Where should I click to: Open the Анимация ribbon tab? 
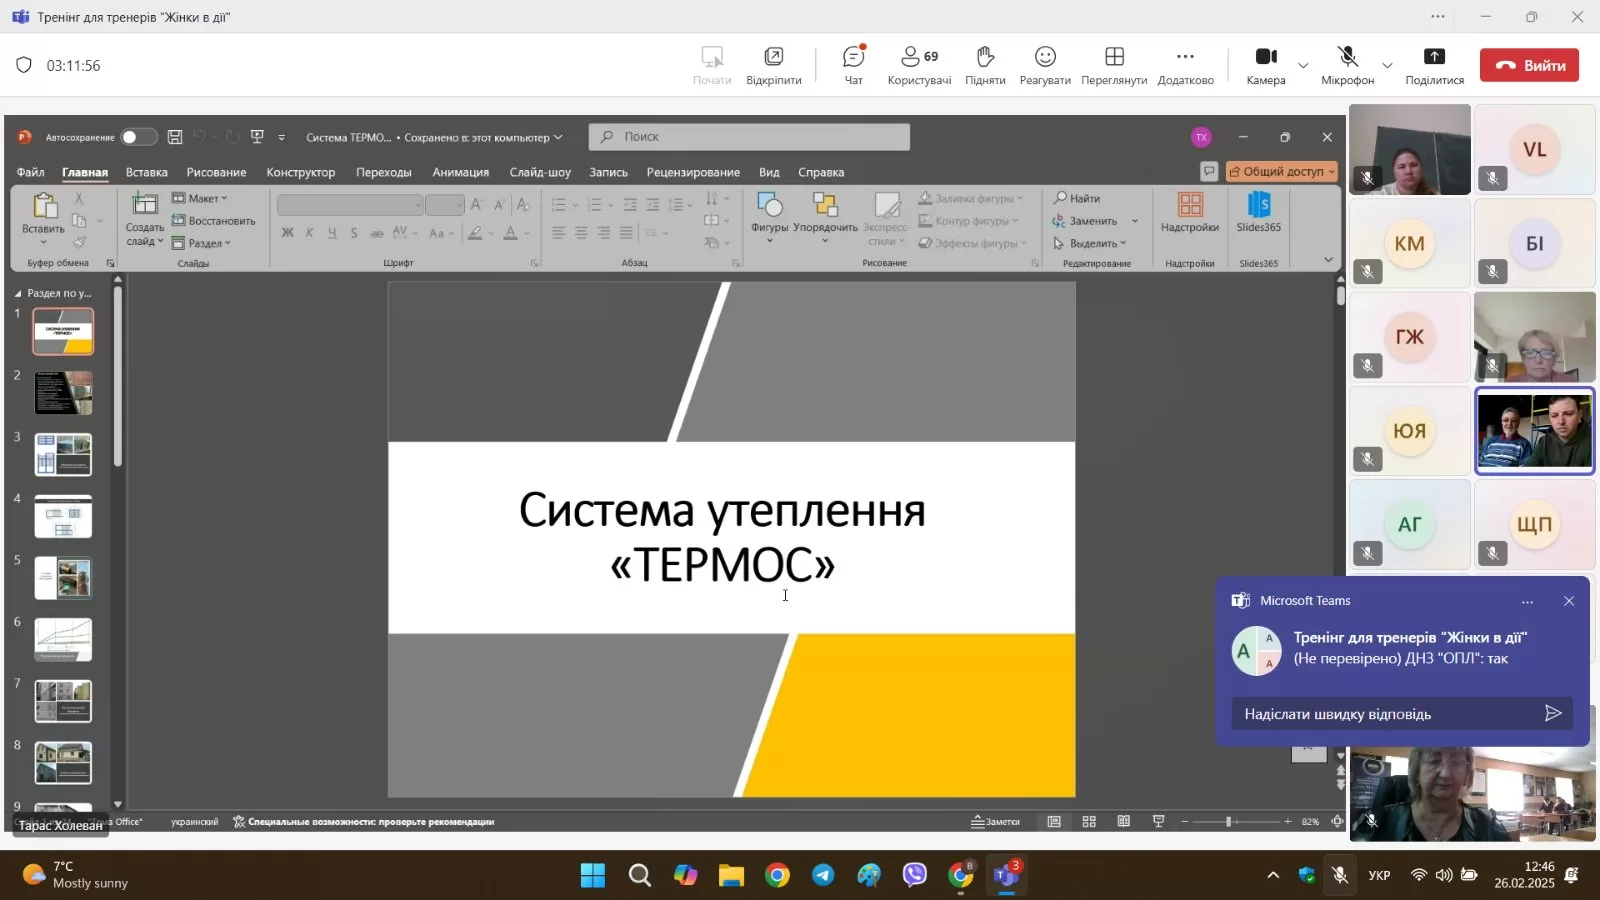pyautogui.click(x=460, y=172)
